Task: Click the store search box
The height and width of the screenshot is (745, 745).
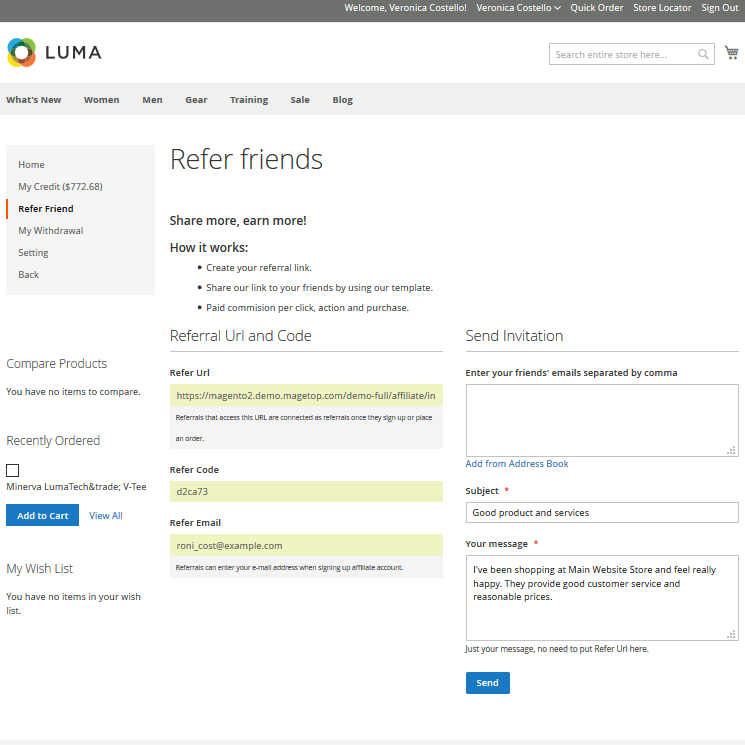Action: 623,54
